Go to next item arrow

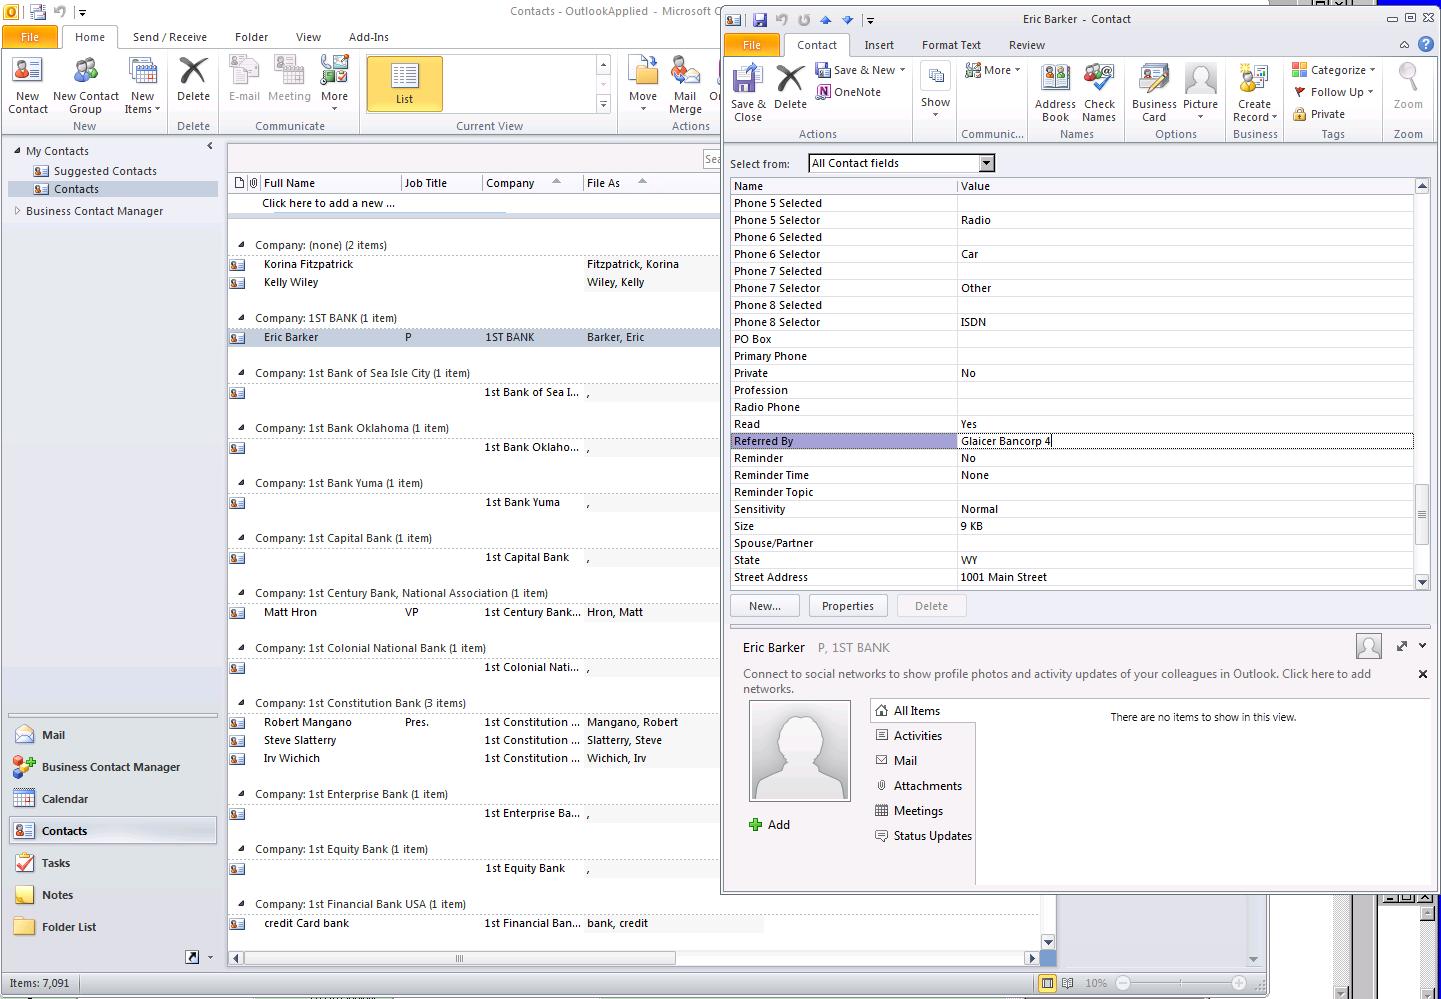847,19
